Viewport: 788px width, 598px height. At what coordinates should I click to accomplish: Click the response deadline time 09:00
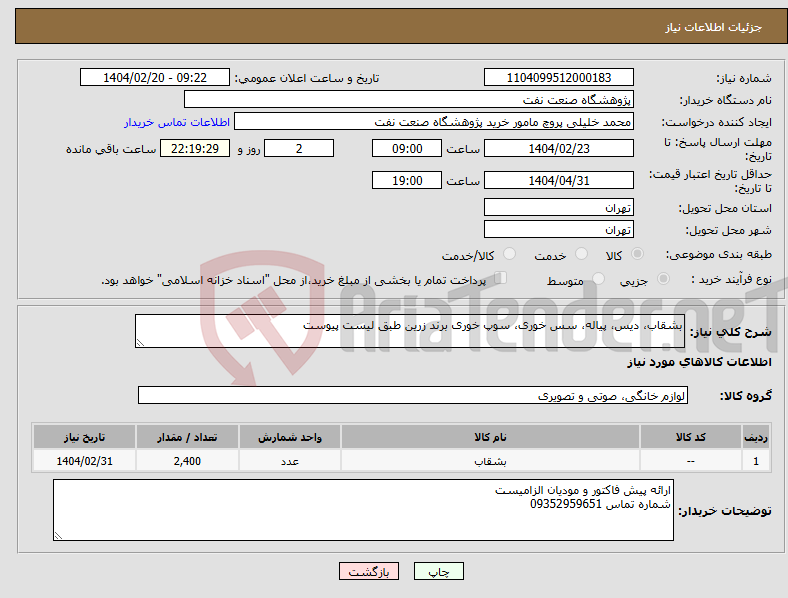pos(407,148)
